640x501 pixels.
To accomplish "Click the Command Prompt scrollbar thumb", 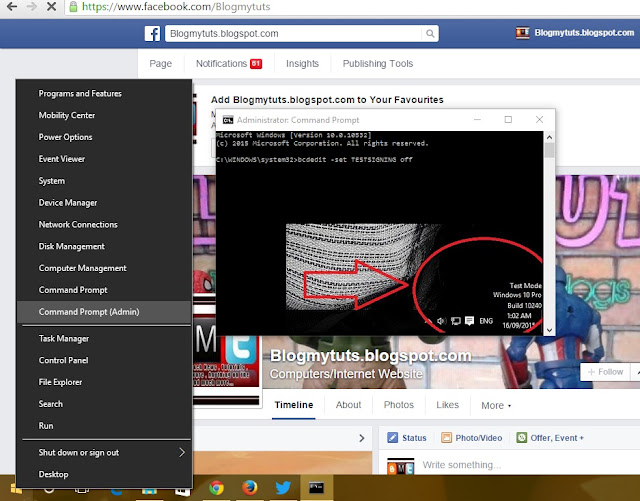I will [x=549, y=150].
